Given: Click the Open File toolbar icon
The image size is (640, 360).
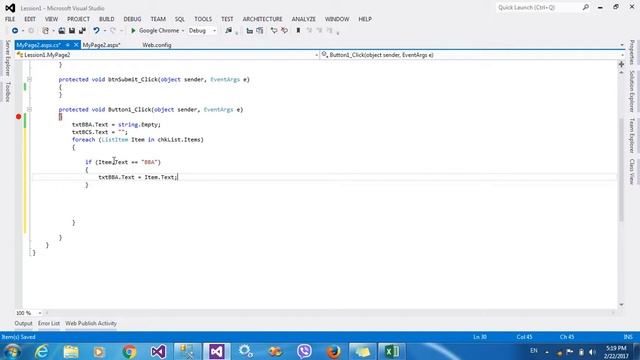Looking at the screenshot, I should point(62,31).
